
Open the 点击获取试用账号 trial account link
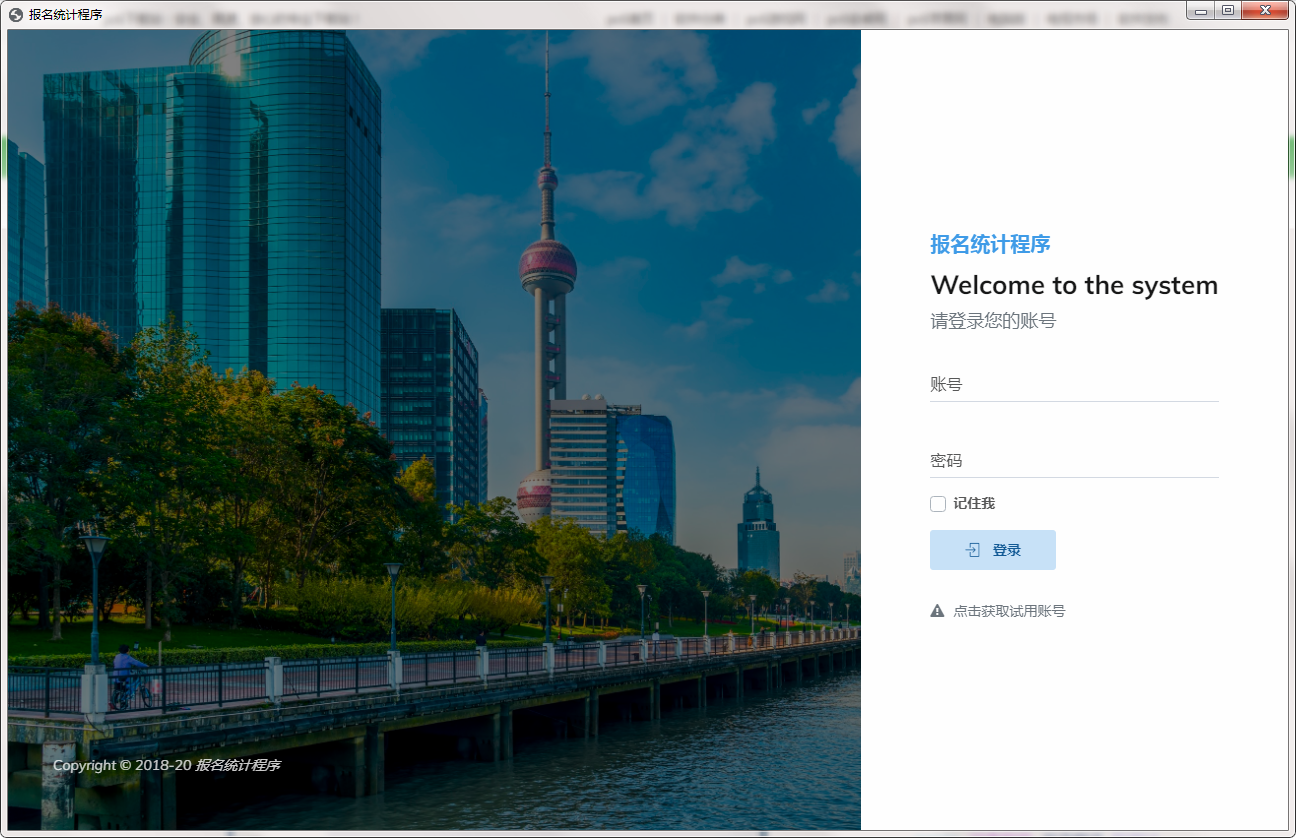pos(1008,611)
